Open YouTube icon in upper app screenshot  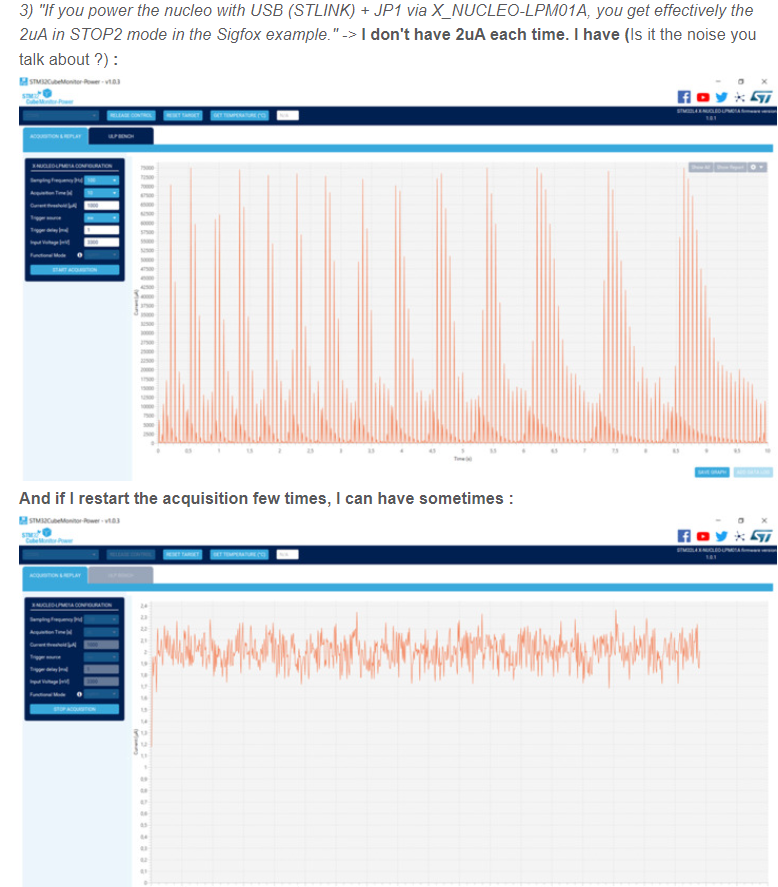703,97
